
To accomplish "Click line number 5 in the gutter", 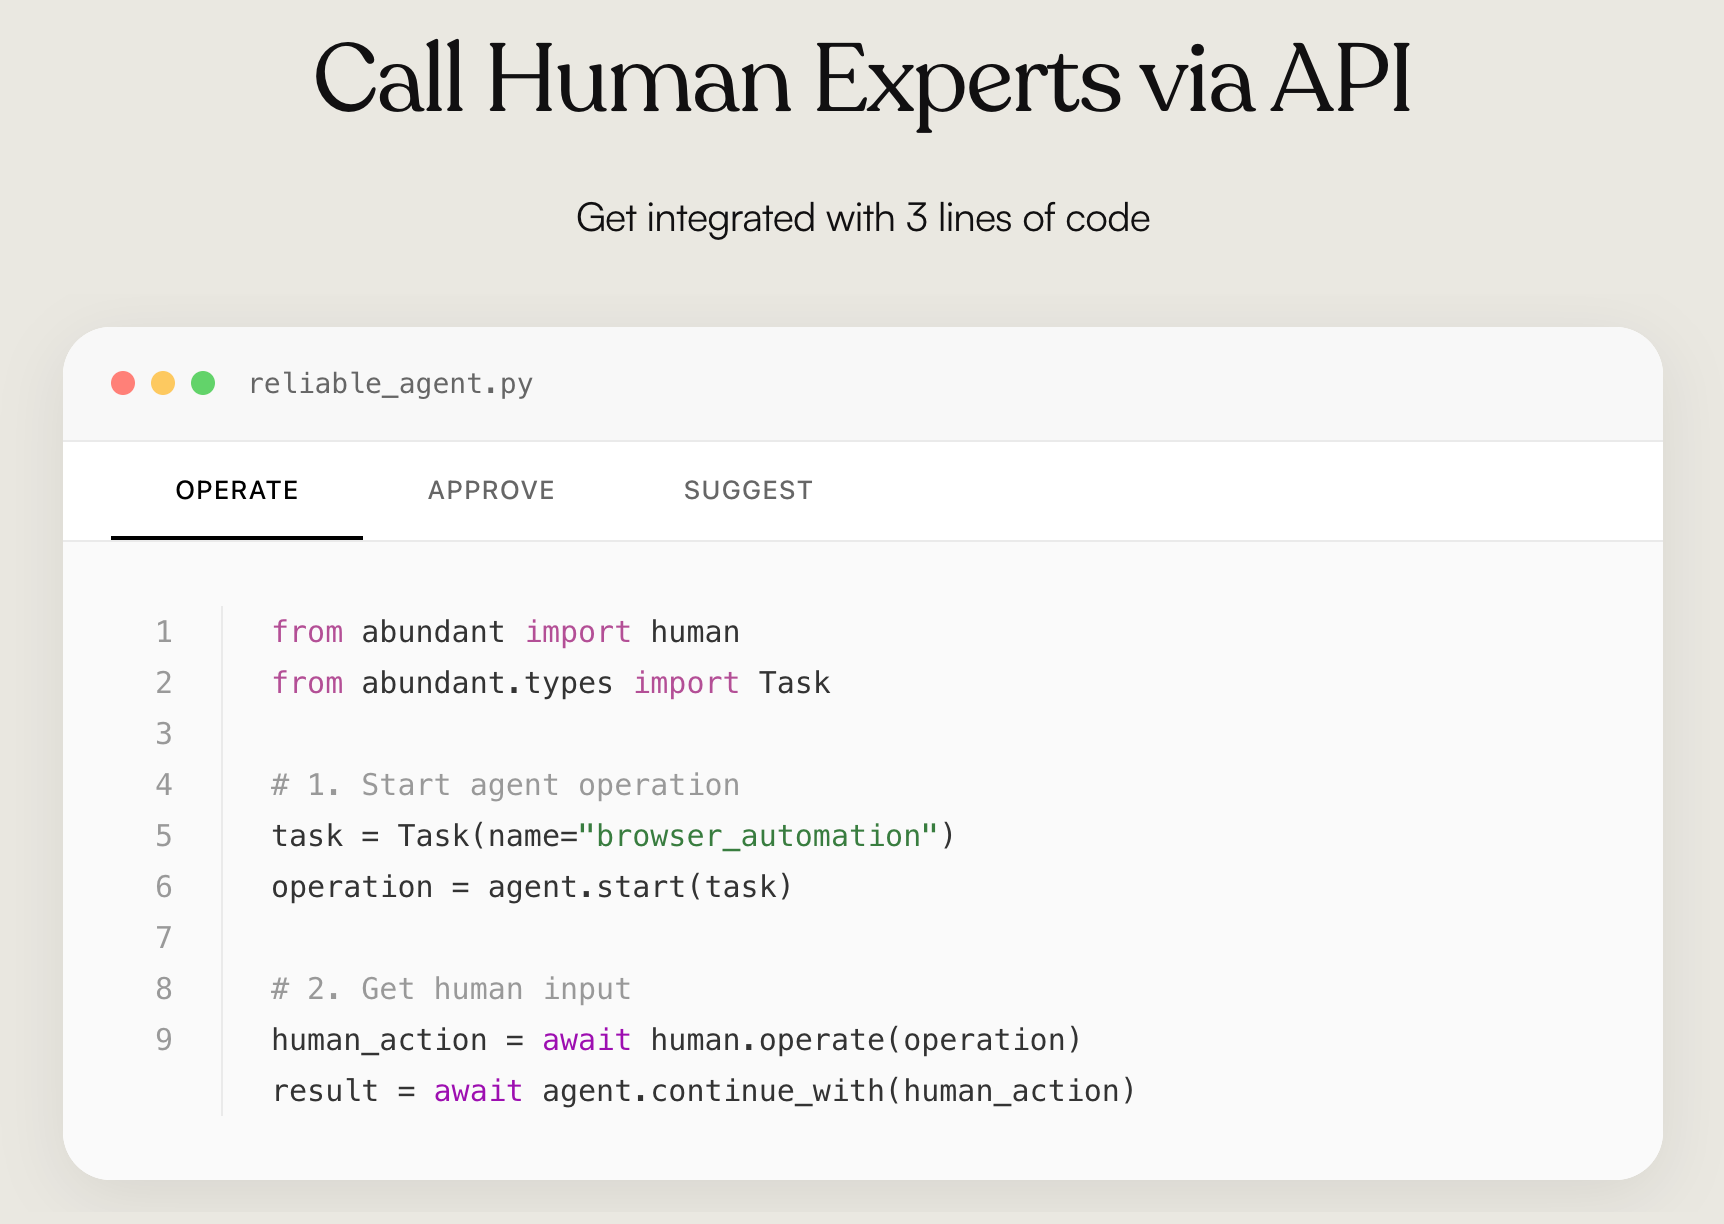I will coord(164,836).
